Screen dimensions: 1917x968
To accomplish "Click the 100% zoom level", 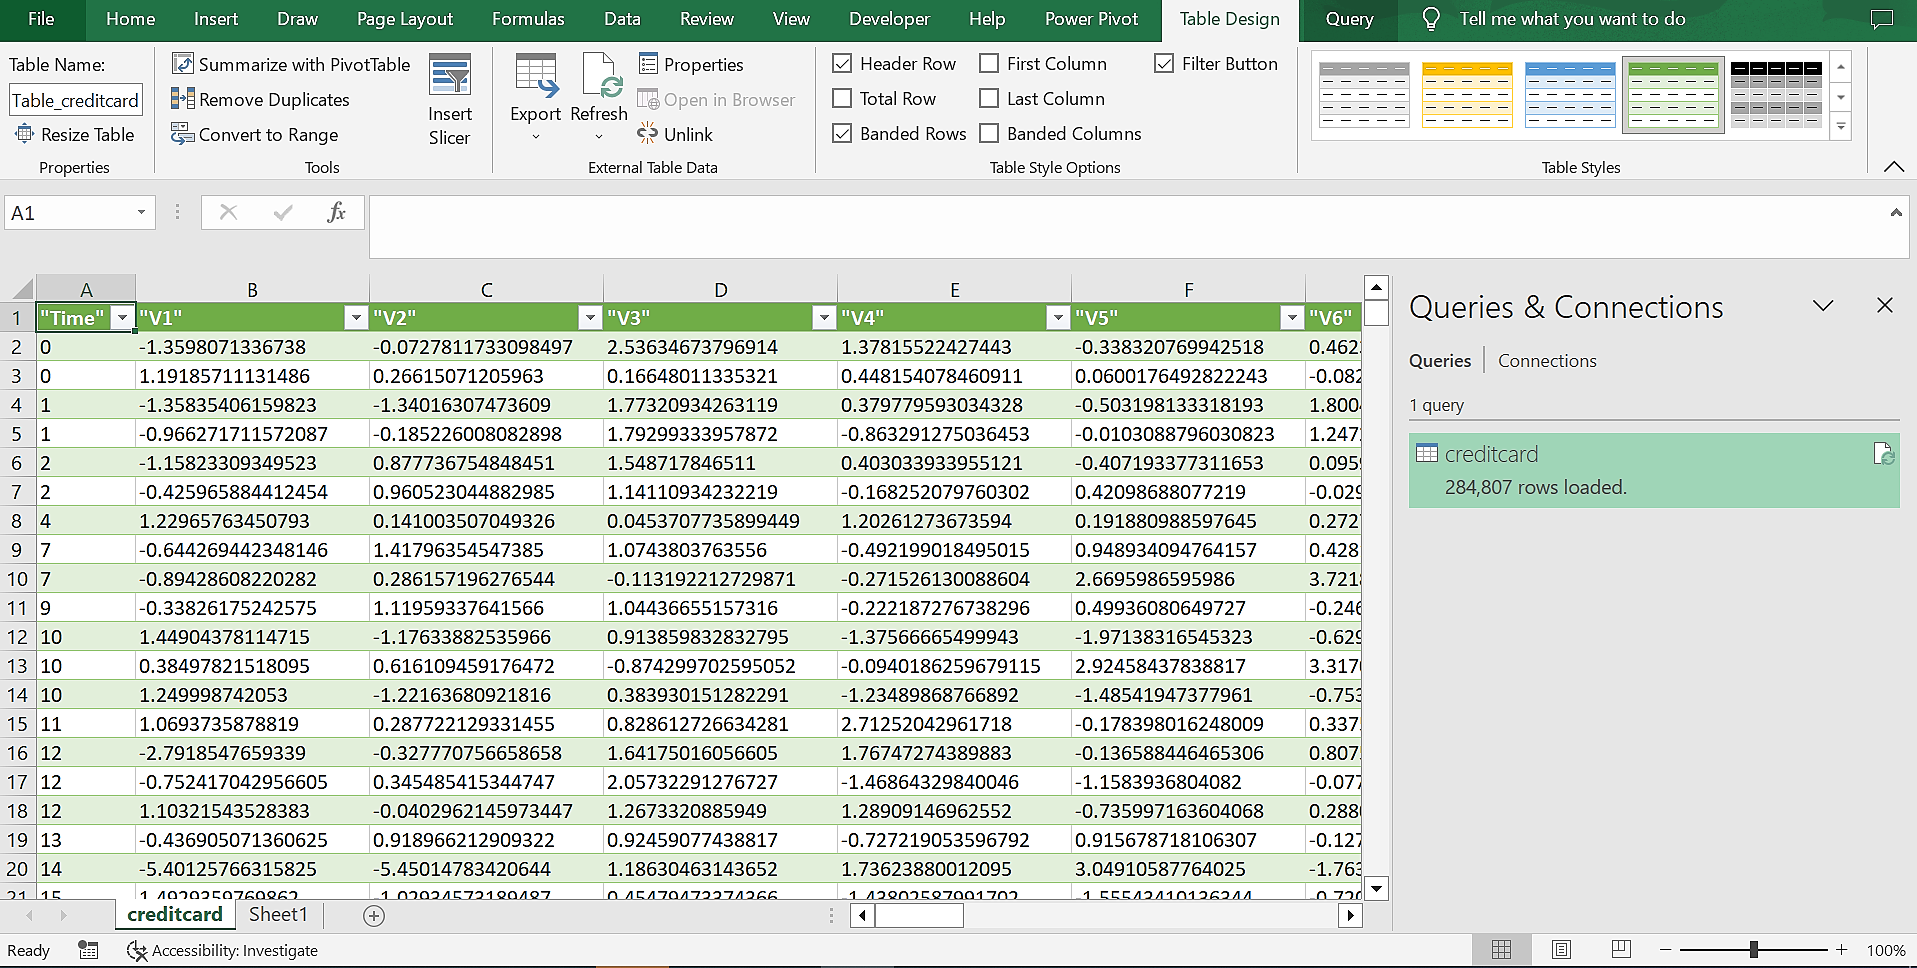I will [x=1886, y=950].
